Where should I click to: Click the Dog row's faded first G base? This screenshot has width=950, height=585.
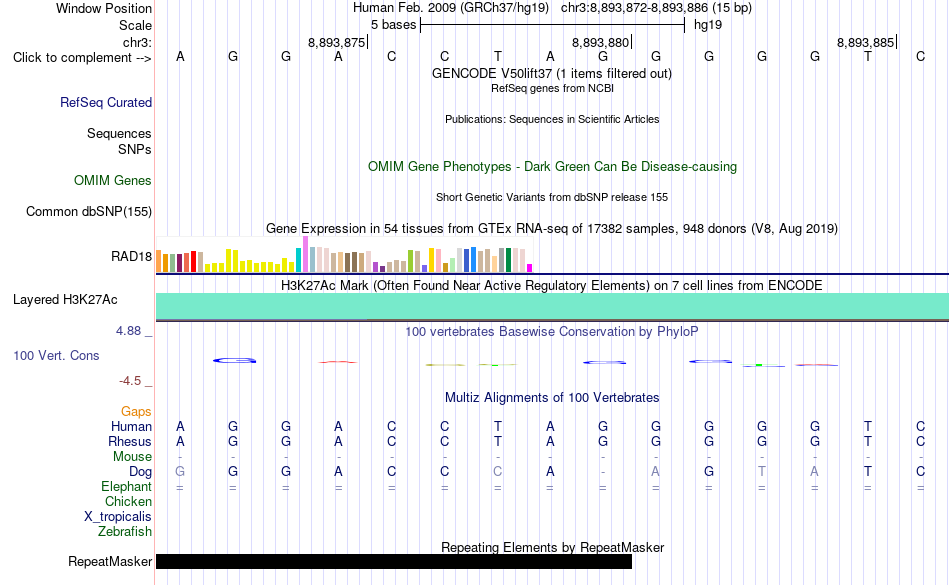180,471
